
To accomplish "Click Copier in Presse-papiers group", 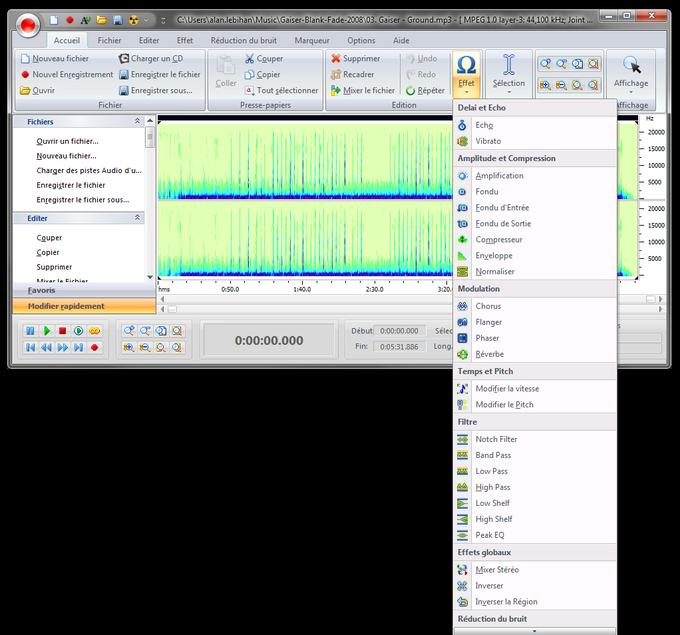I will pyautogui.click(x=262, y=75).
